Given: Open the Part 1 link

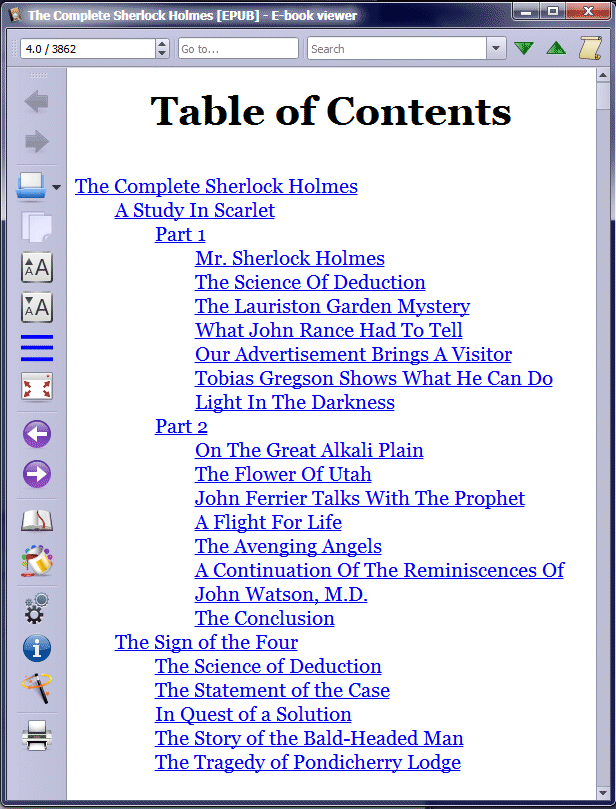Looking at the screenshot, I should (x=180, y=235).
